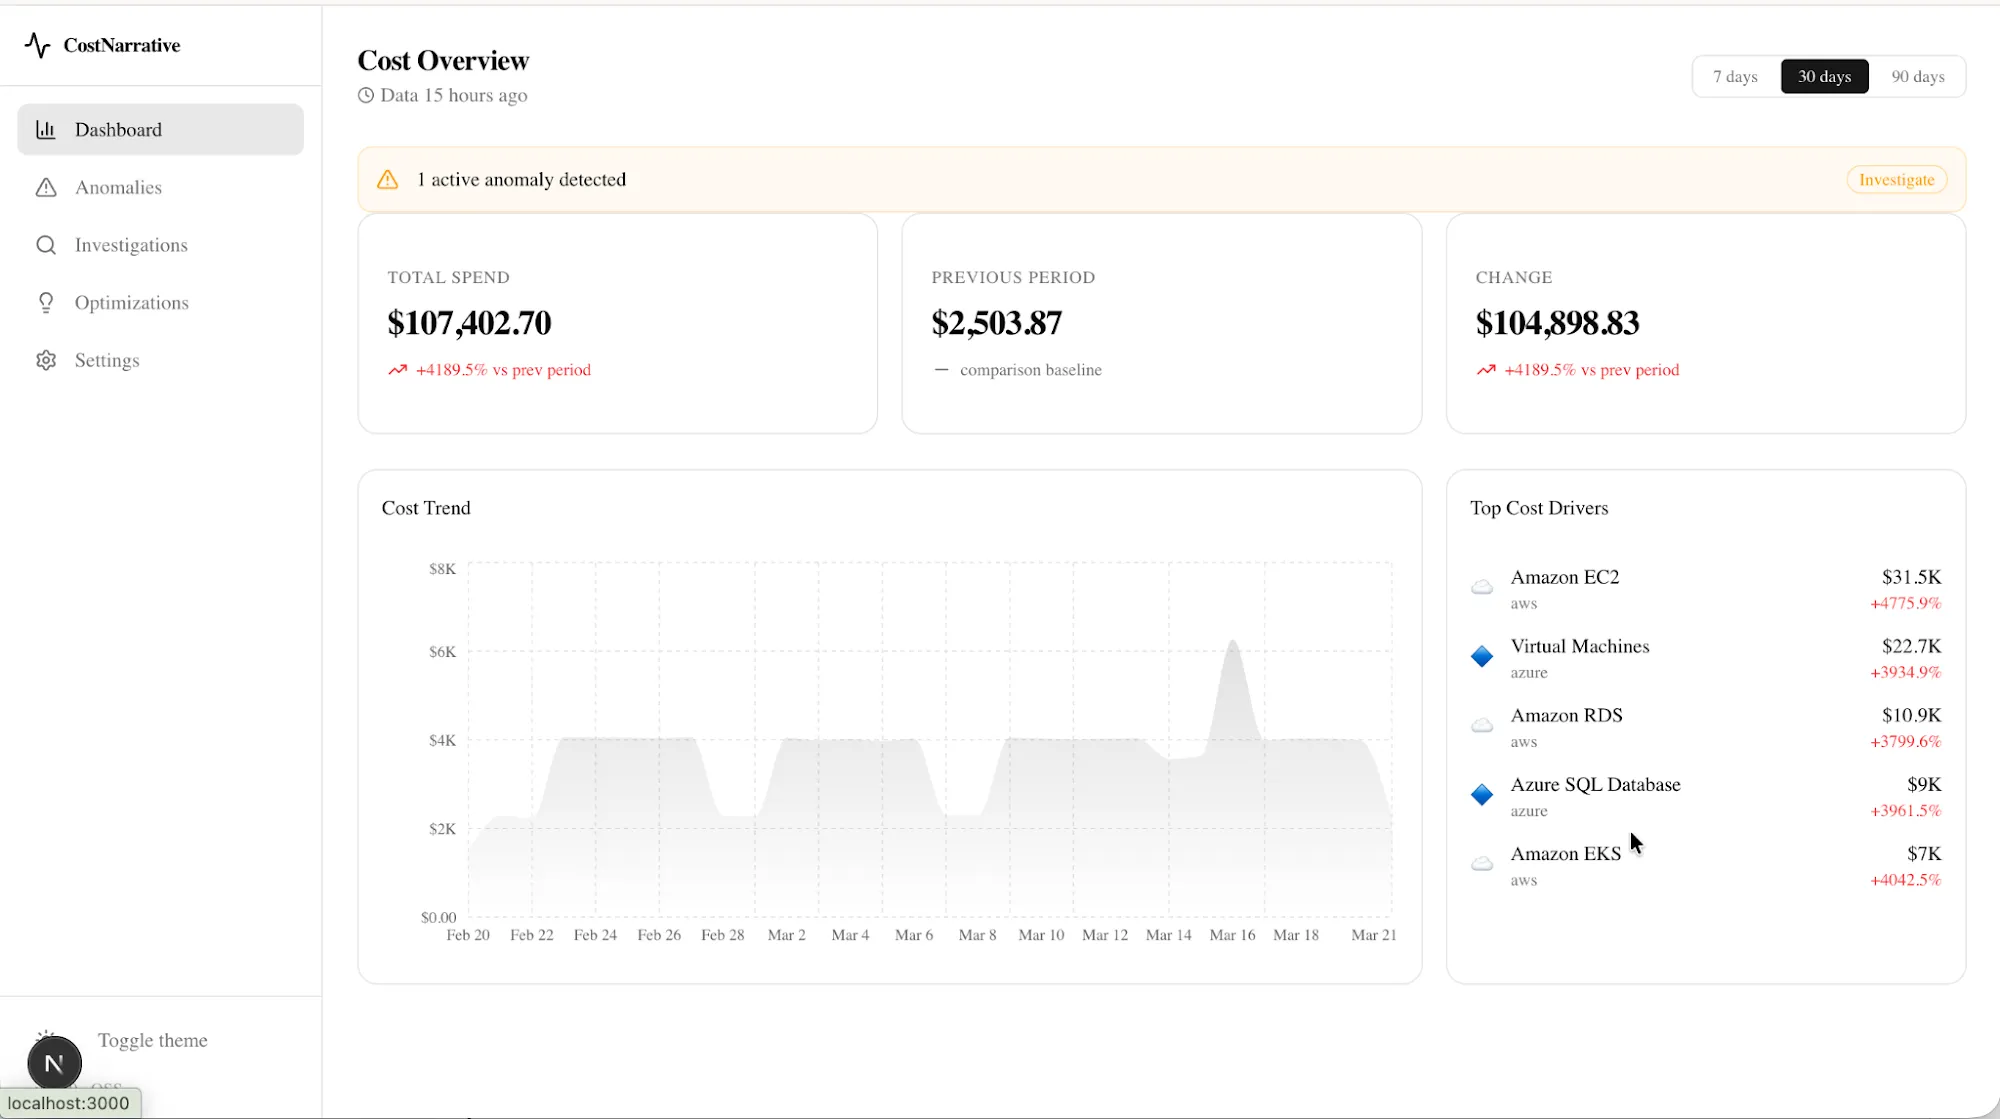Click the Anomalies warning triangle icon
Viewport: 2000px width, 1119px height.
click(x=46, y=187)
